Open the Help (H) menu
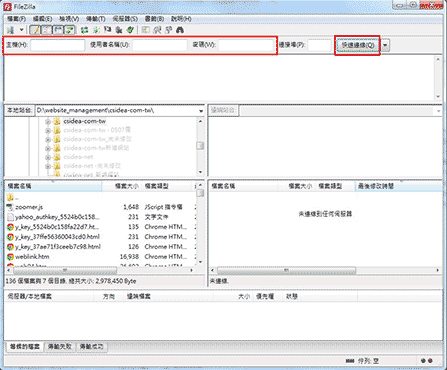Viewport: 447px width, 370px height. click(x=181, y=19)
